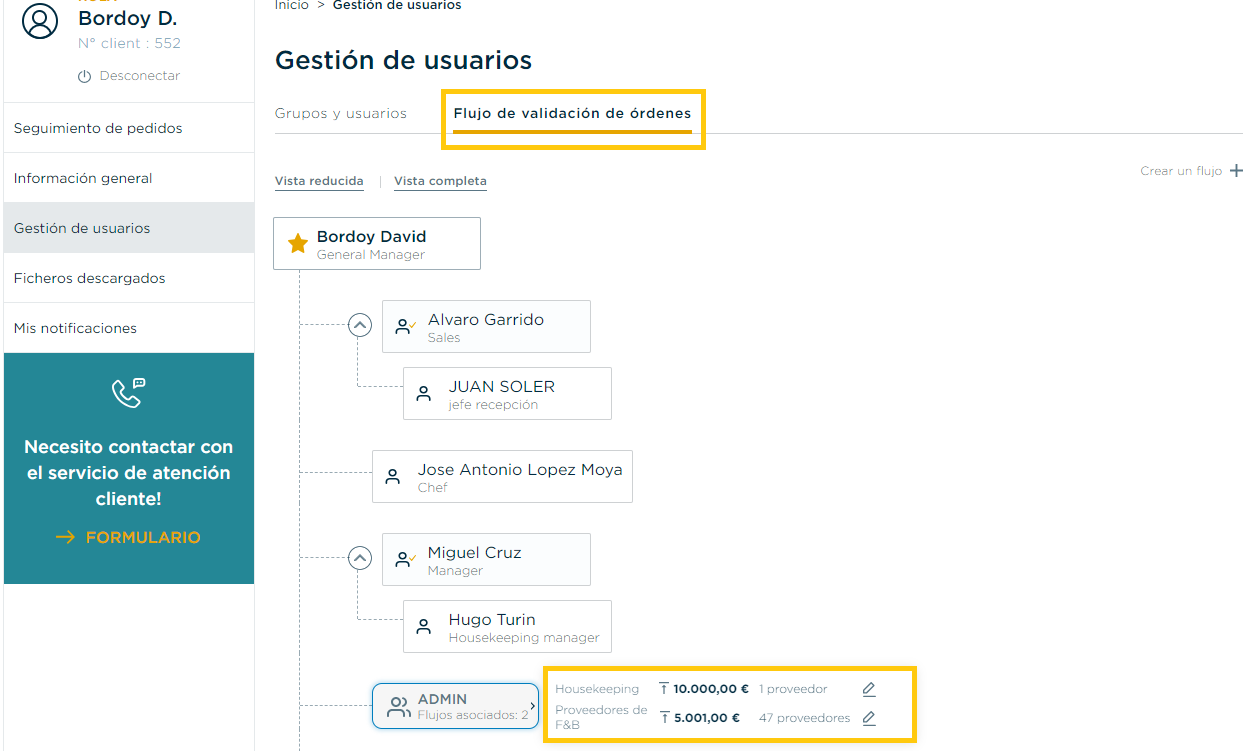Click the 1 proveedor text
The width and height of the screenshot is (1253, 751).
pyautogui.click(x=793, y=689)
